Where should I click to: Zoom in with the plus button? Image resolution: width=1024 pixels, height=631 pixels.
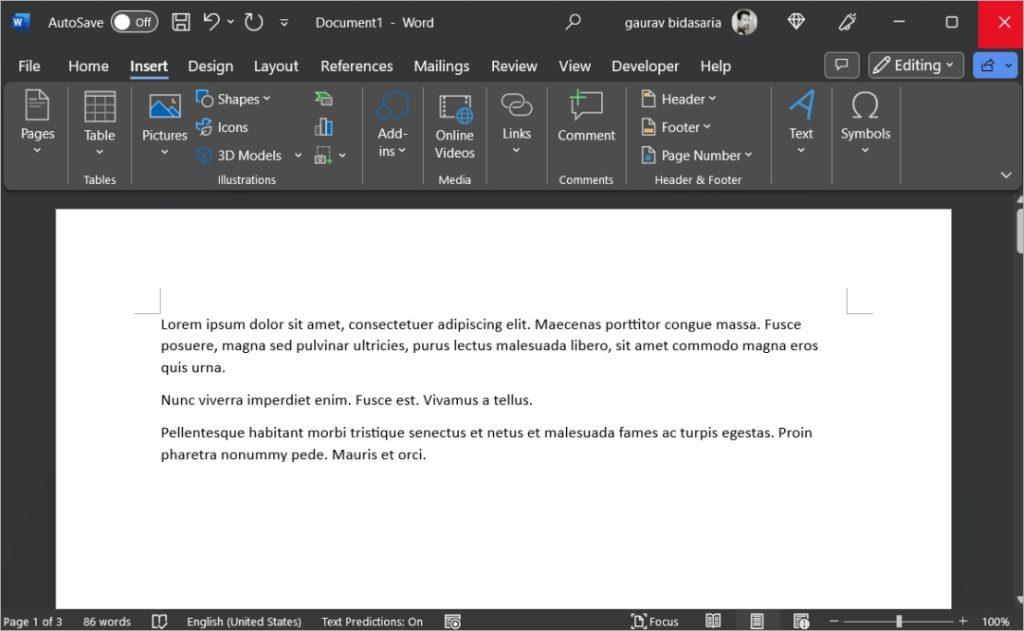click(x=963, y=621)
